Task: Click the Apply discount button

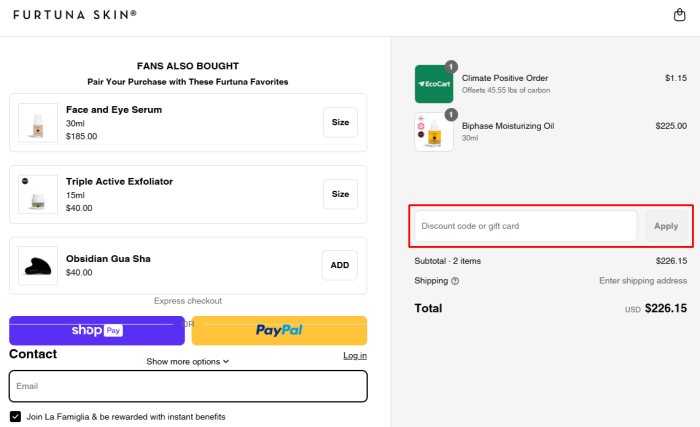Action: 666,226
